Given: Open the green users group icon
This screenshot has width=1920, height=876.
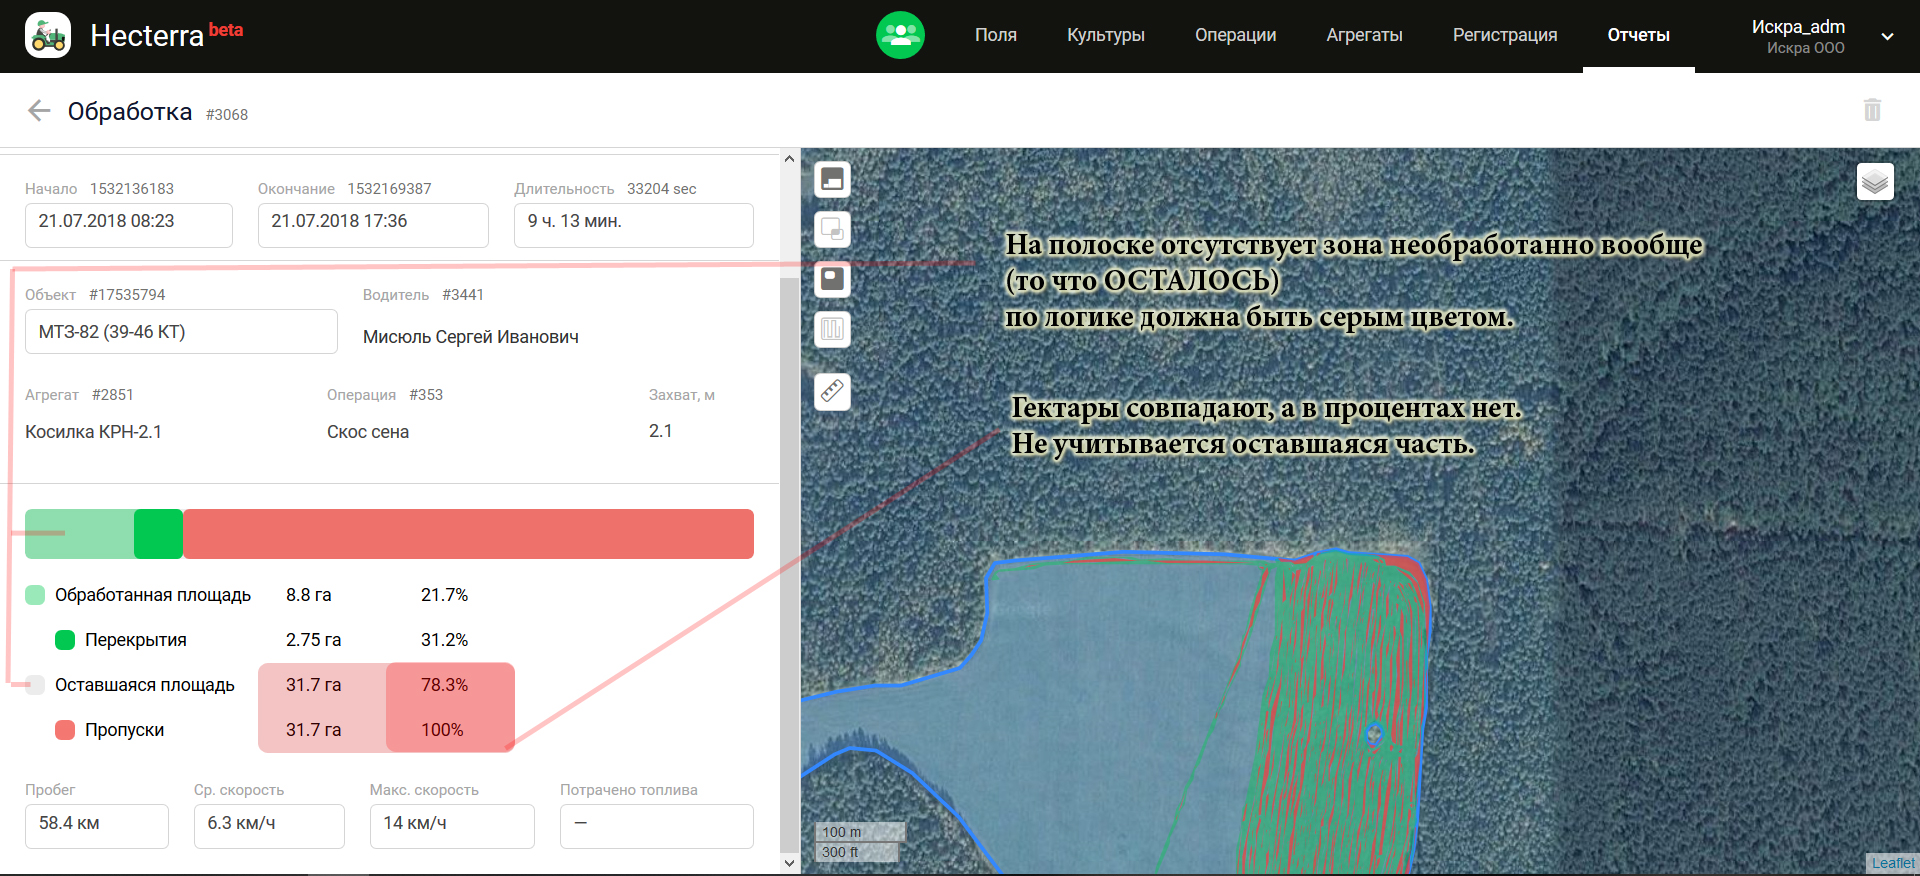Looking at the screenshot, I should 900,36.
